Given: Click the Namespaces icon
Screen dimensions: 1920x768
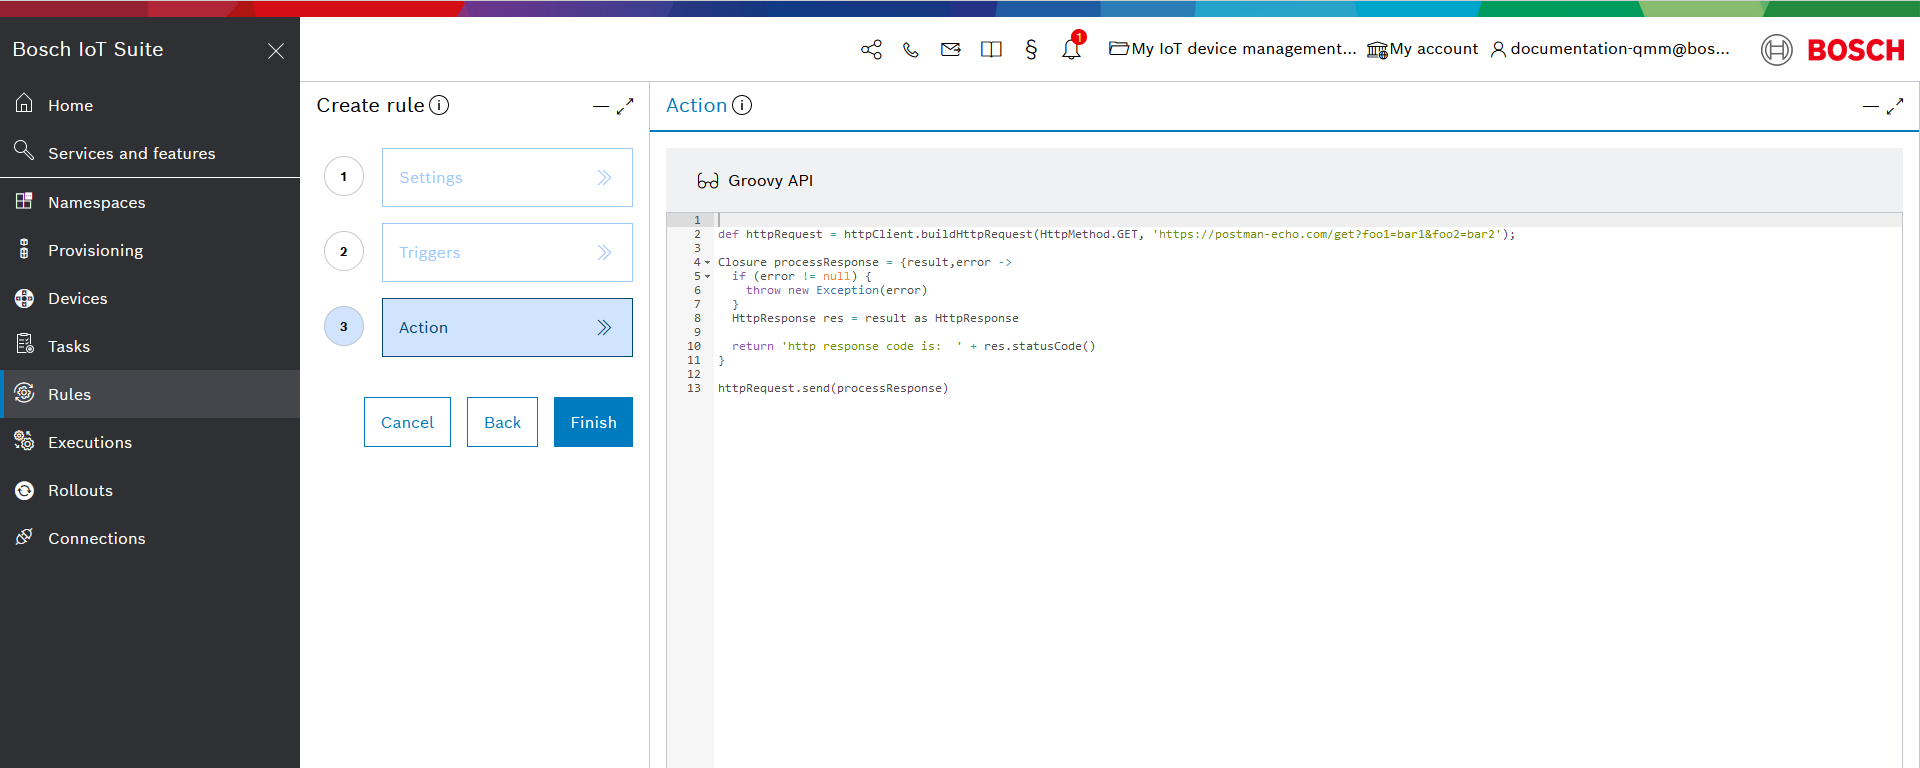Looking at the screenshot, I should (x=24, y=201).
